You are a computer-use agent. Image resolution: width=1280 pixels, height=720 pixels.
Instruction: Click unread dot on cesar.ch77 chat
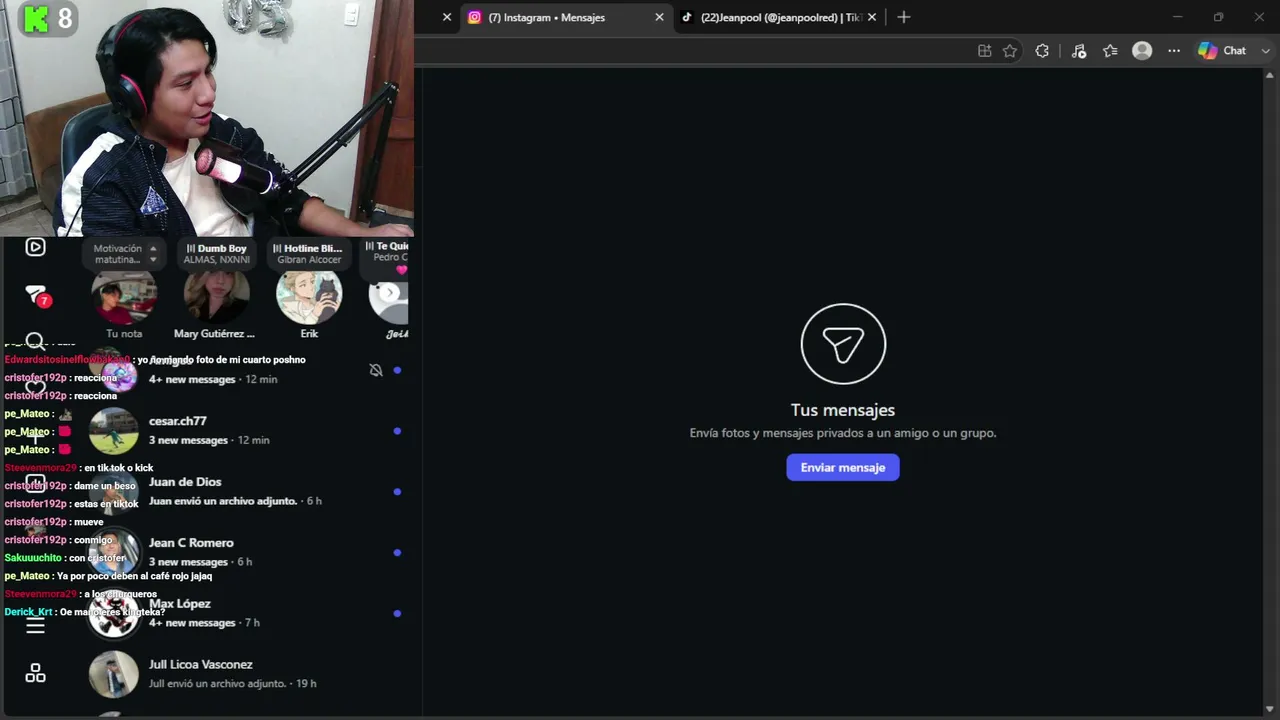(397, 431)
